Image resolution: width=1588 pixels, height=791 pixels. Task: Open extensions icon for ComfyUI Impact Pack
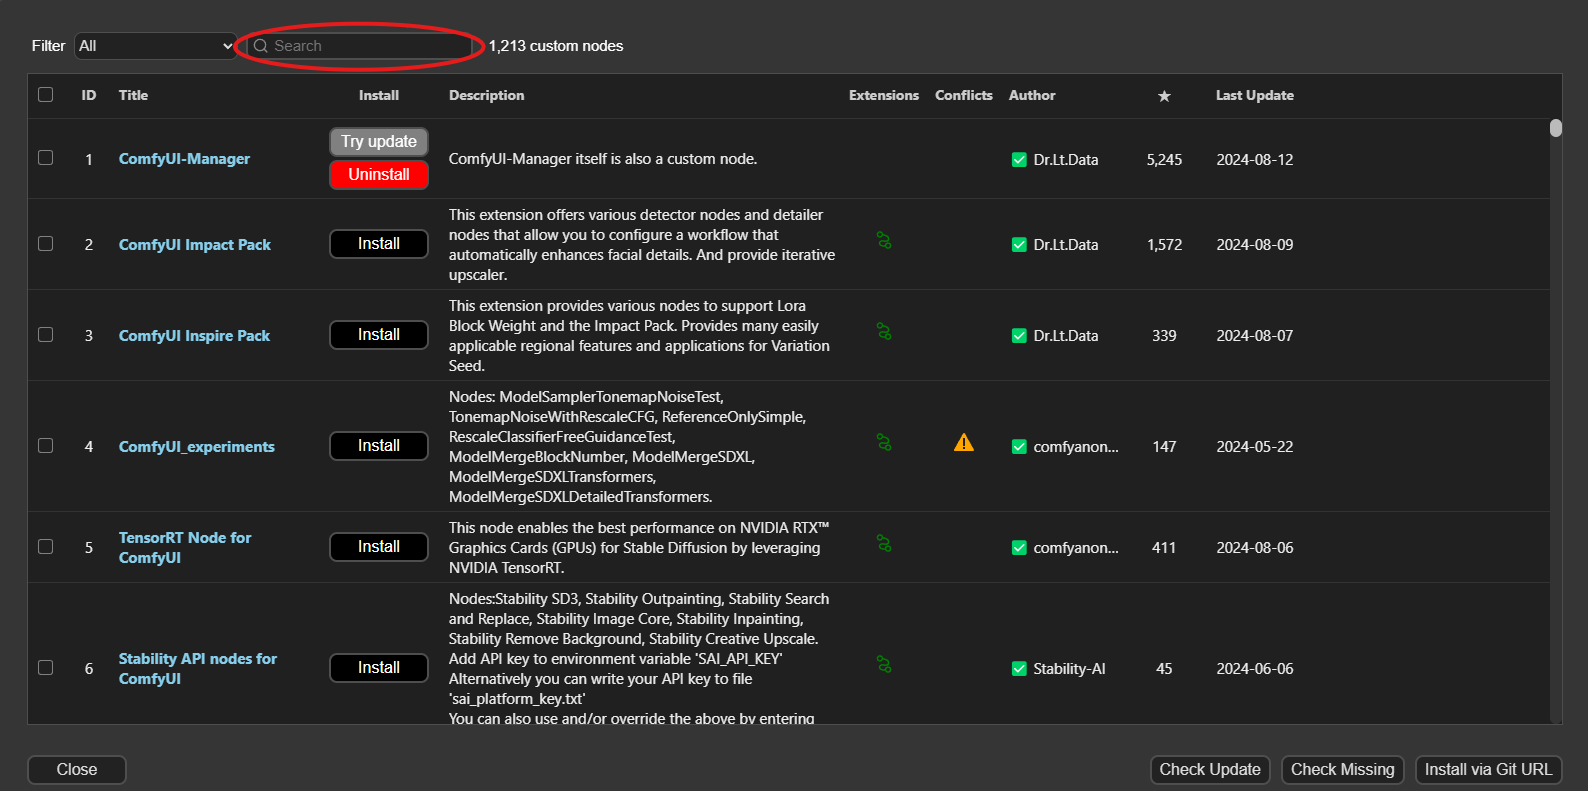click(x=884, y=241)
